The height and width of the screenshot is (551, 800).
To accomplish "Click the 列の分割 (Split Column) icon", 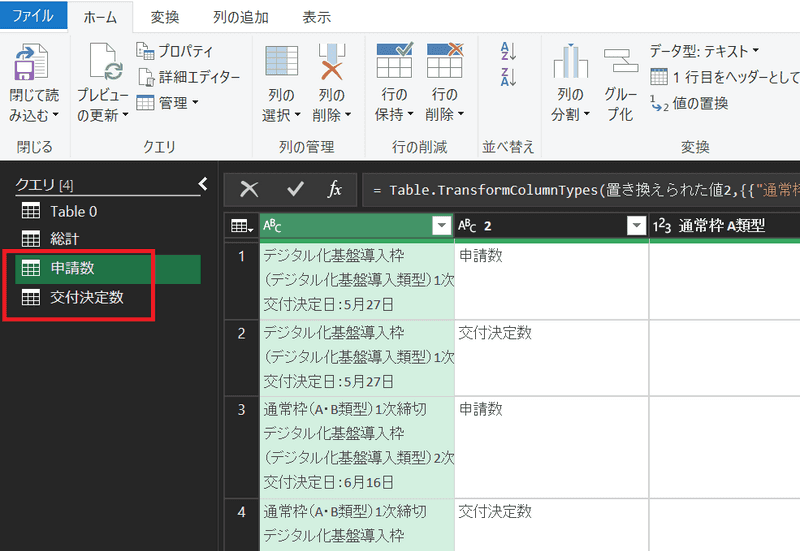I will point(570,63).
